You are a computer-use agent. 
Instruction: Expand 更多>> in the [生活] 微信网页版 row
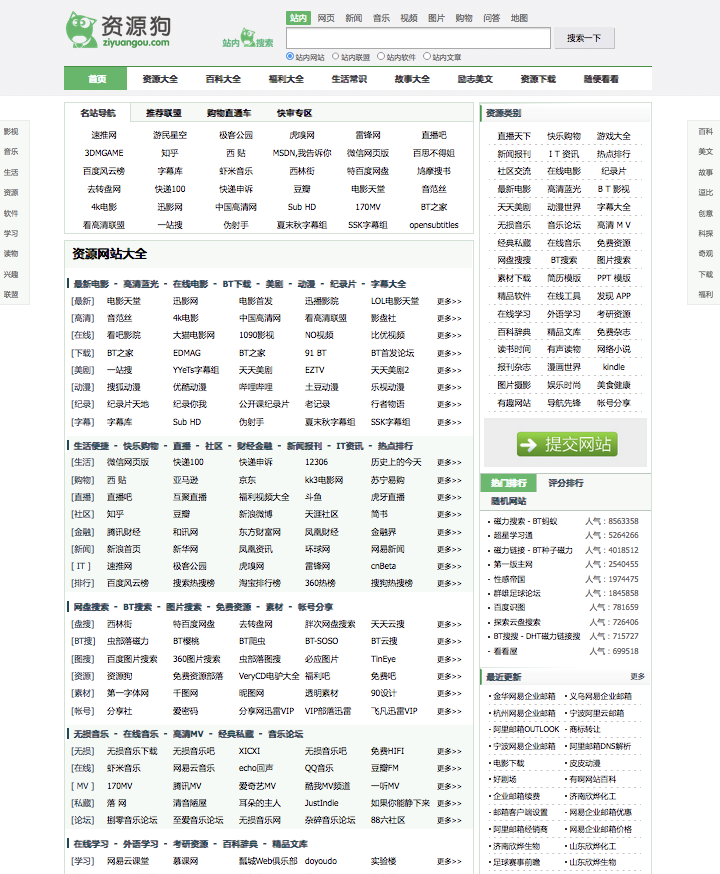point(449,462)
